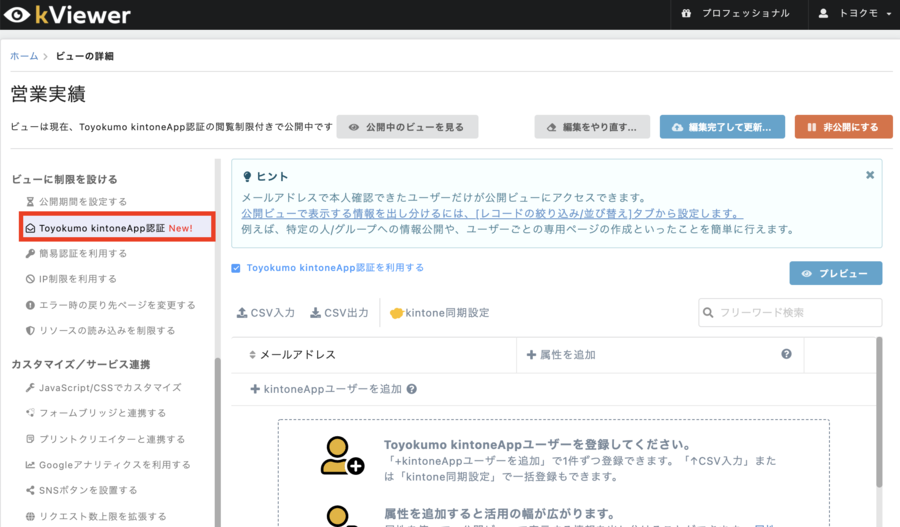Open フォームブリッジと連携する item

coord(96,413)
